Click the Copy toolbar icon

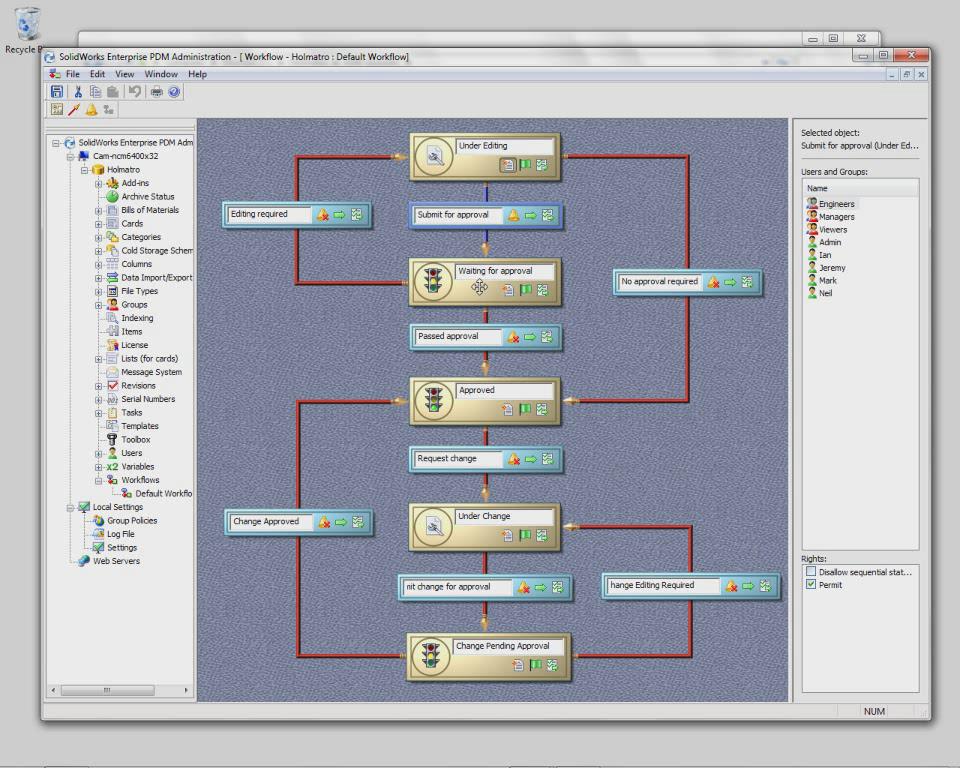[x=96, y=92]
